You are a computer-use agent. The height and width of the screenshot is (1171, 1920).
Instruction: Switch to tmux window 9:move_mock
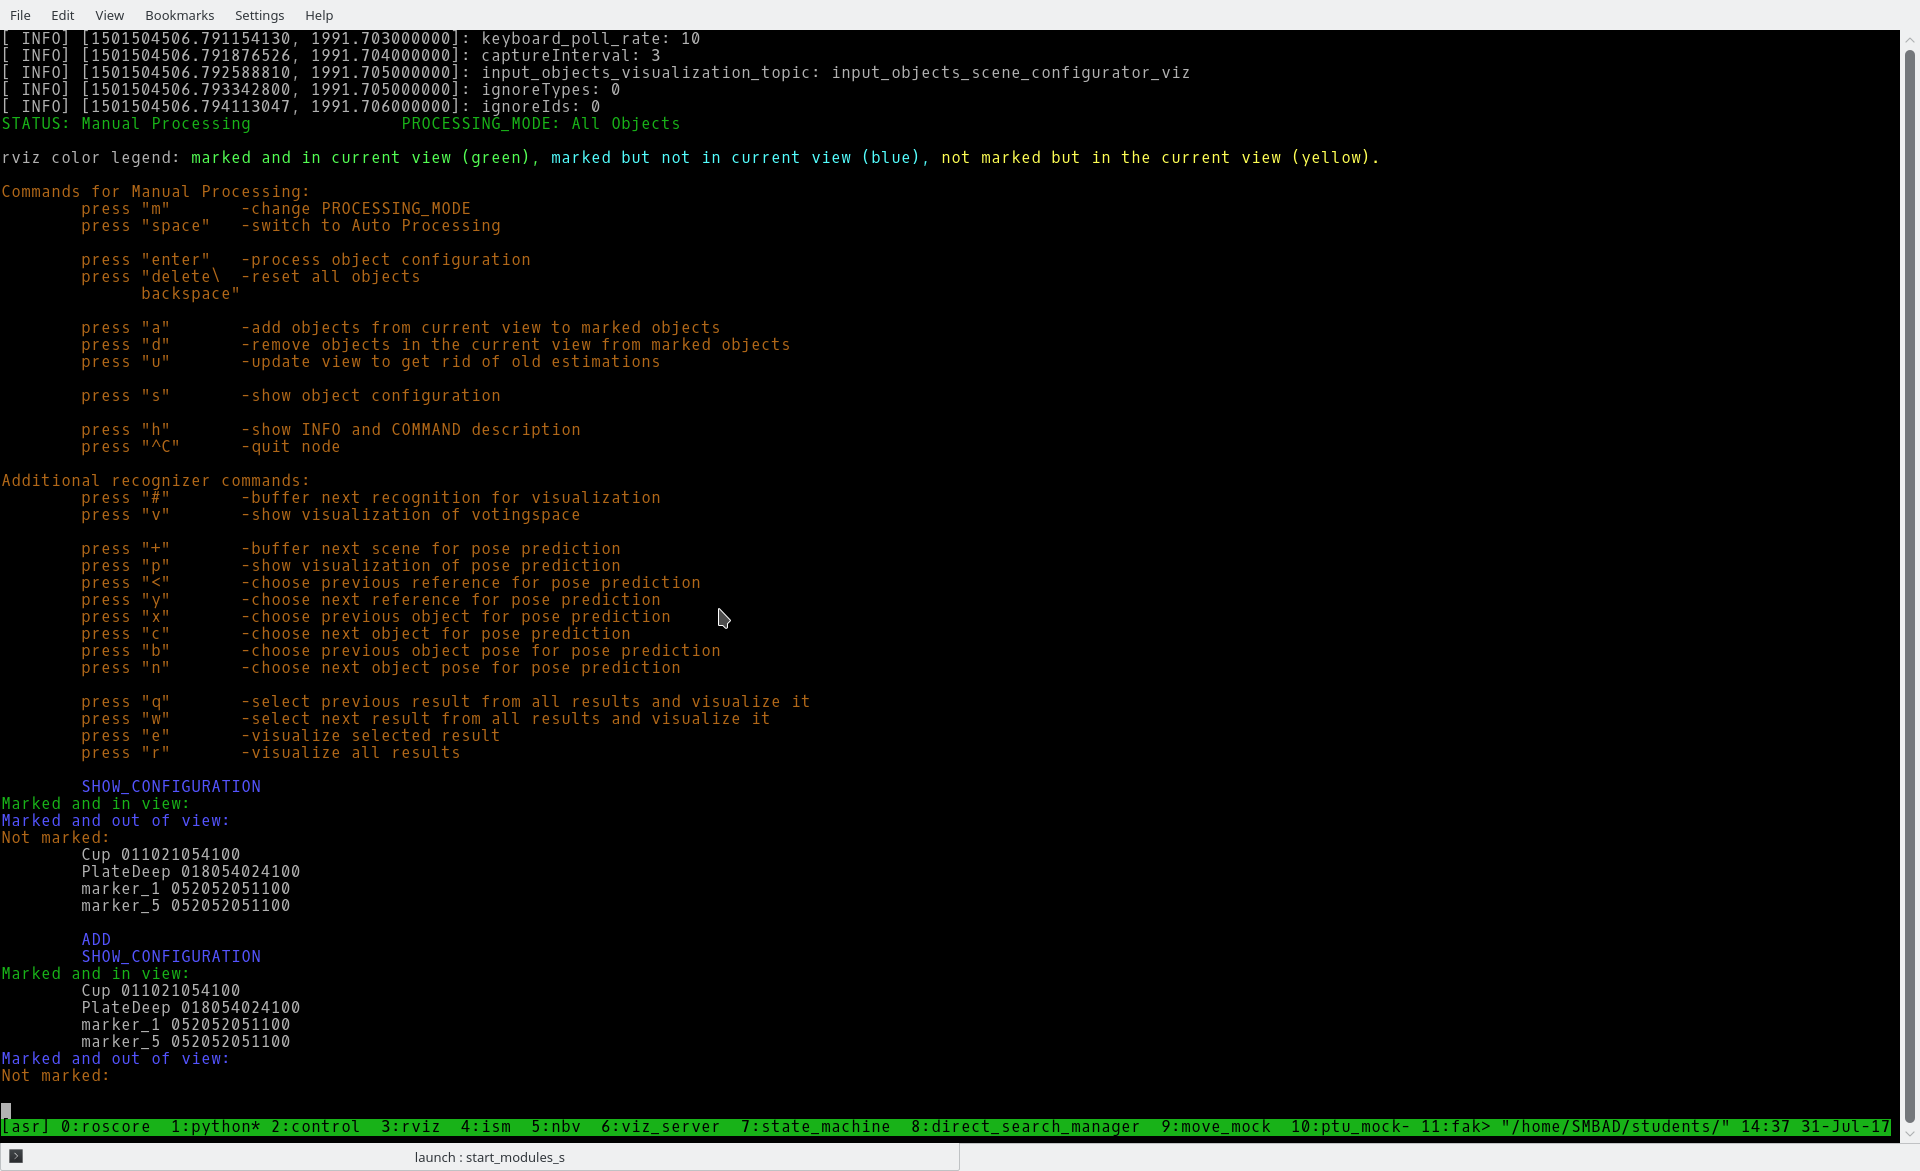click(x=1215, y=1127)
